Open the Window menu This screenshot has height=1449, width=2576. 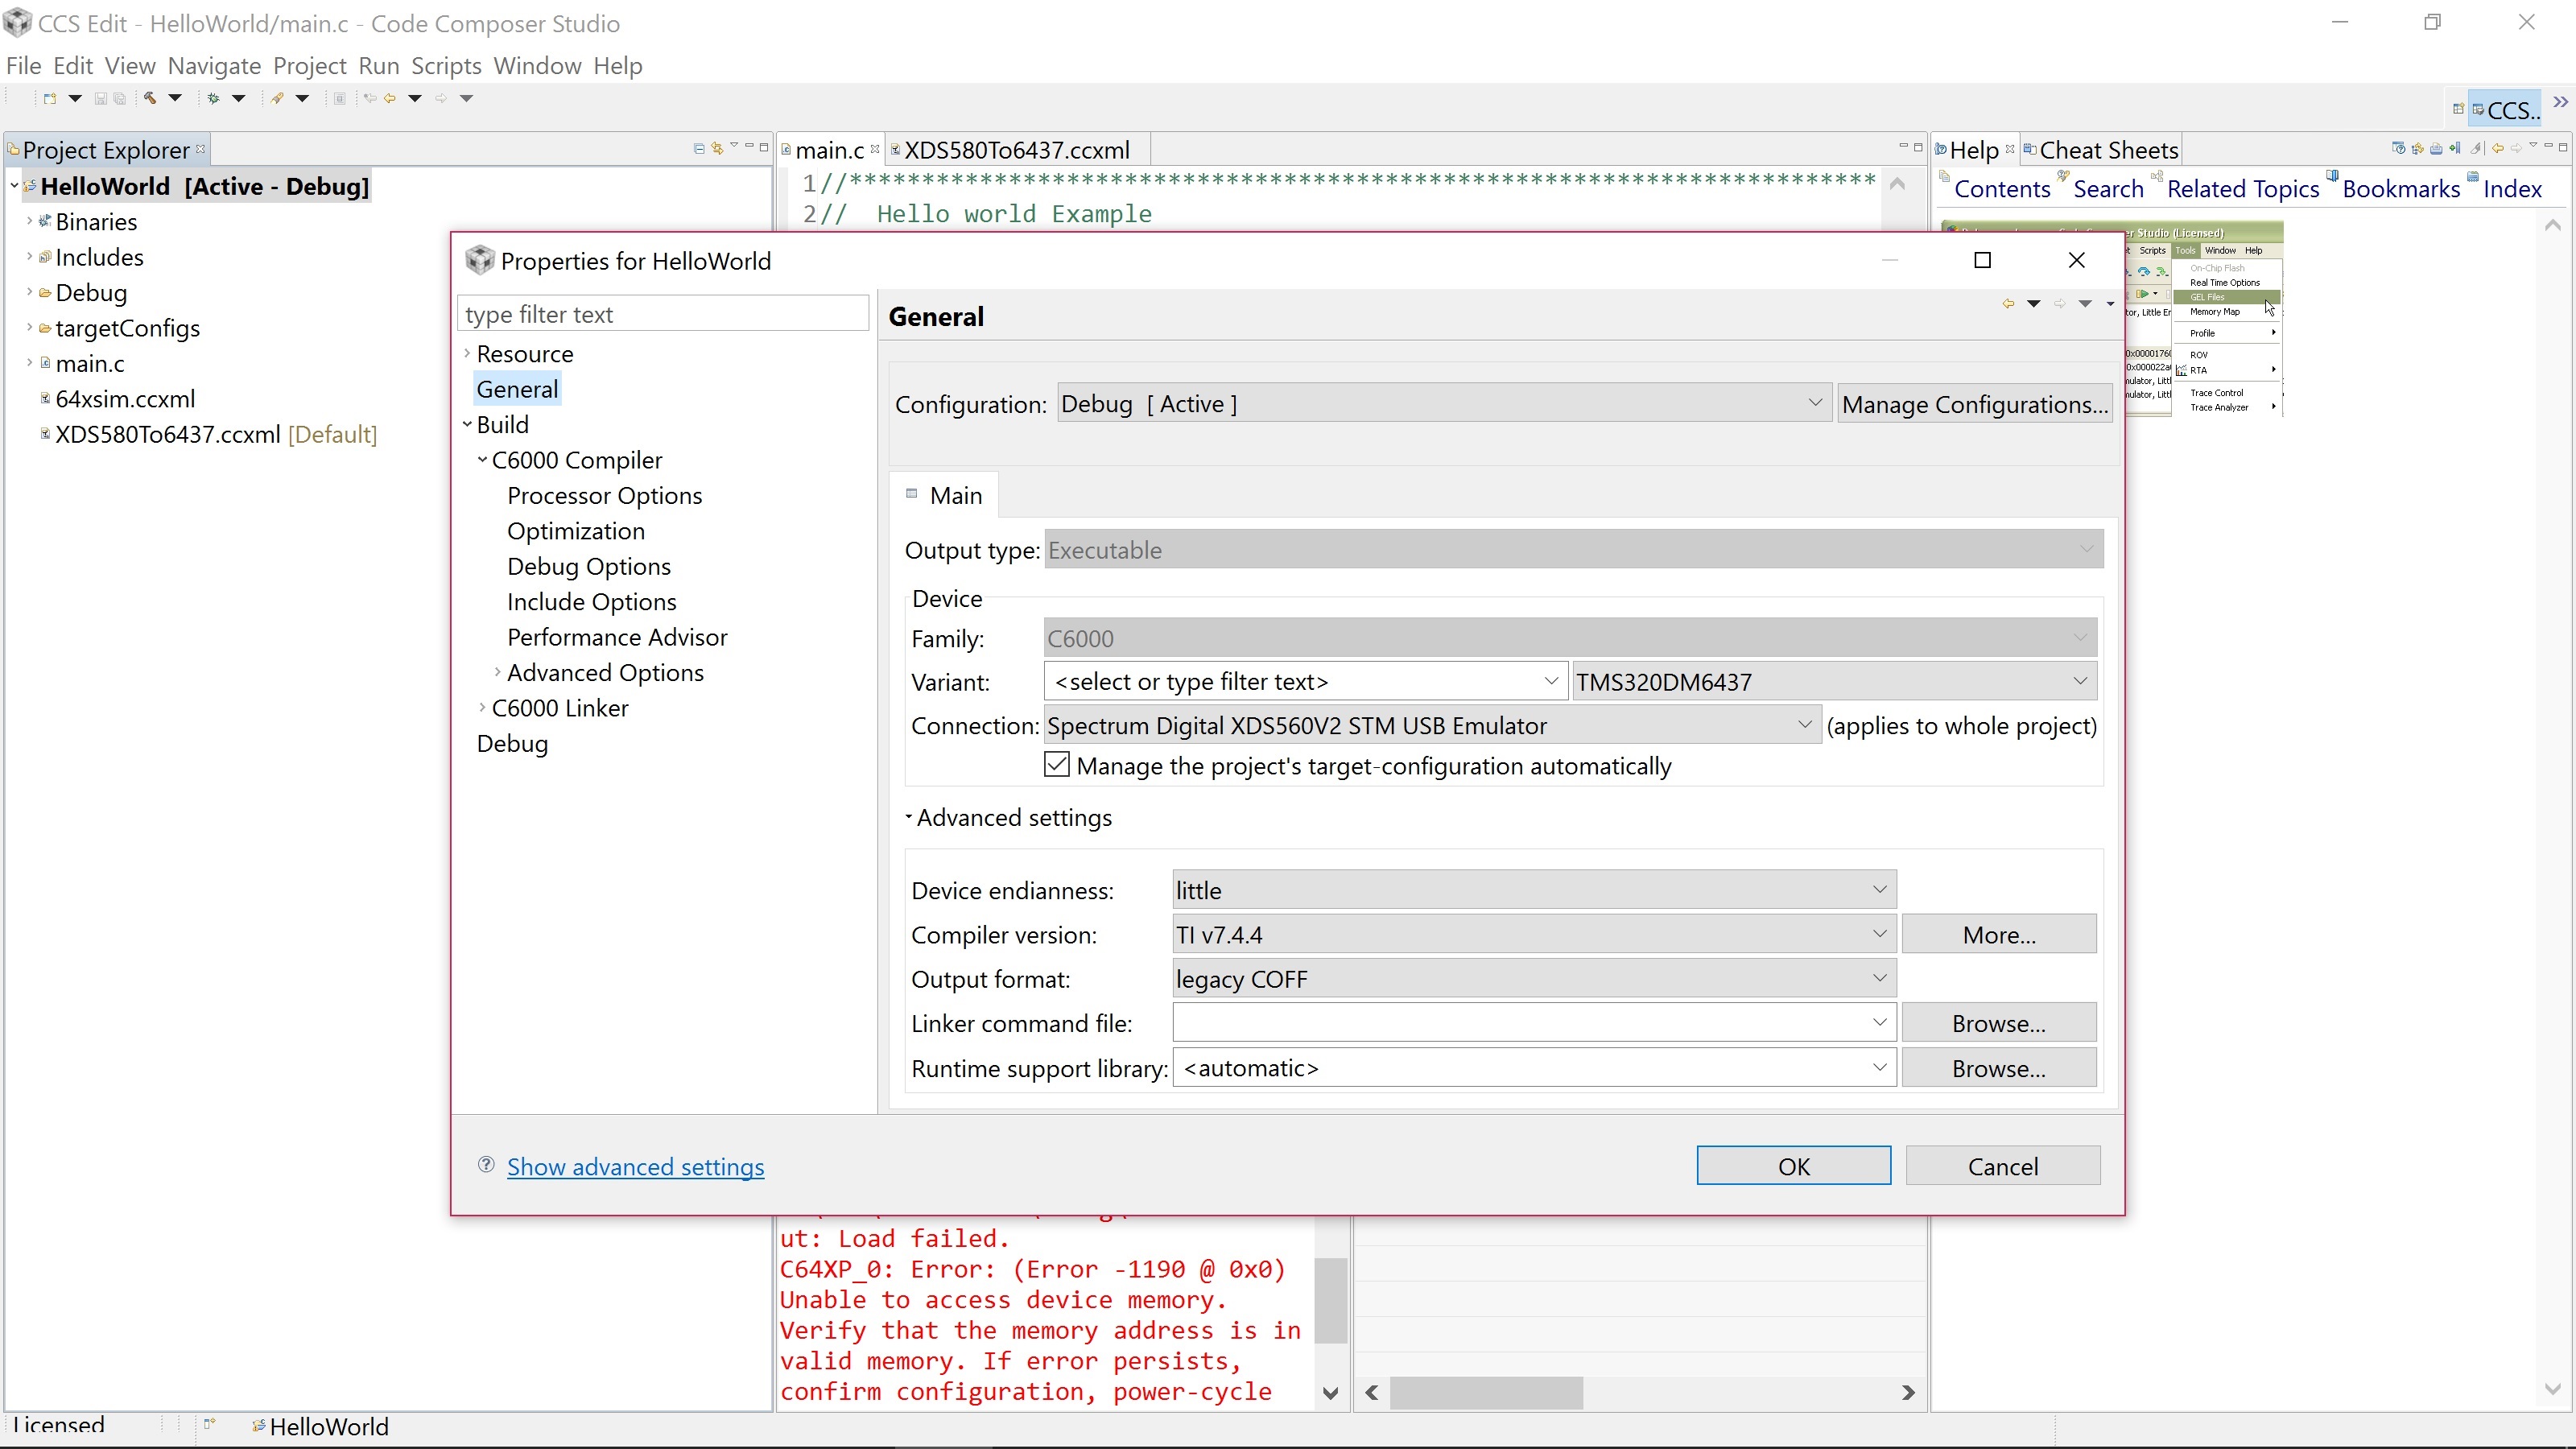coord(537,66)
